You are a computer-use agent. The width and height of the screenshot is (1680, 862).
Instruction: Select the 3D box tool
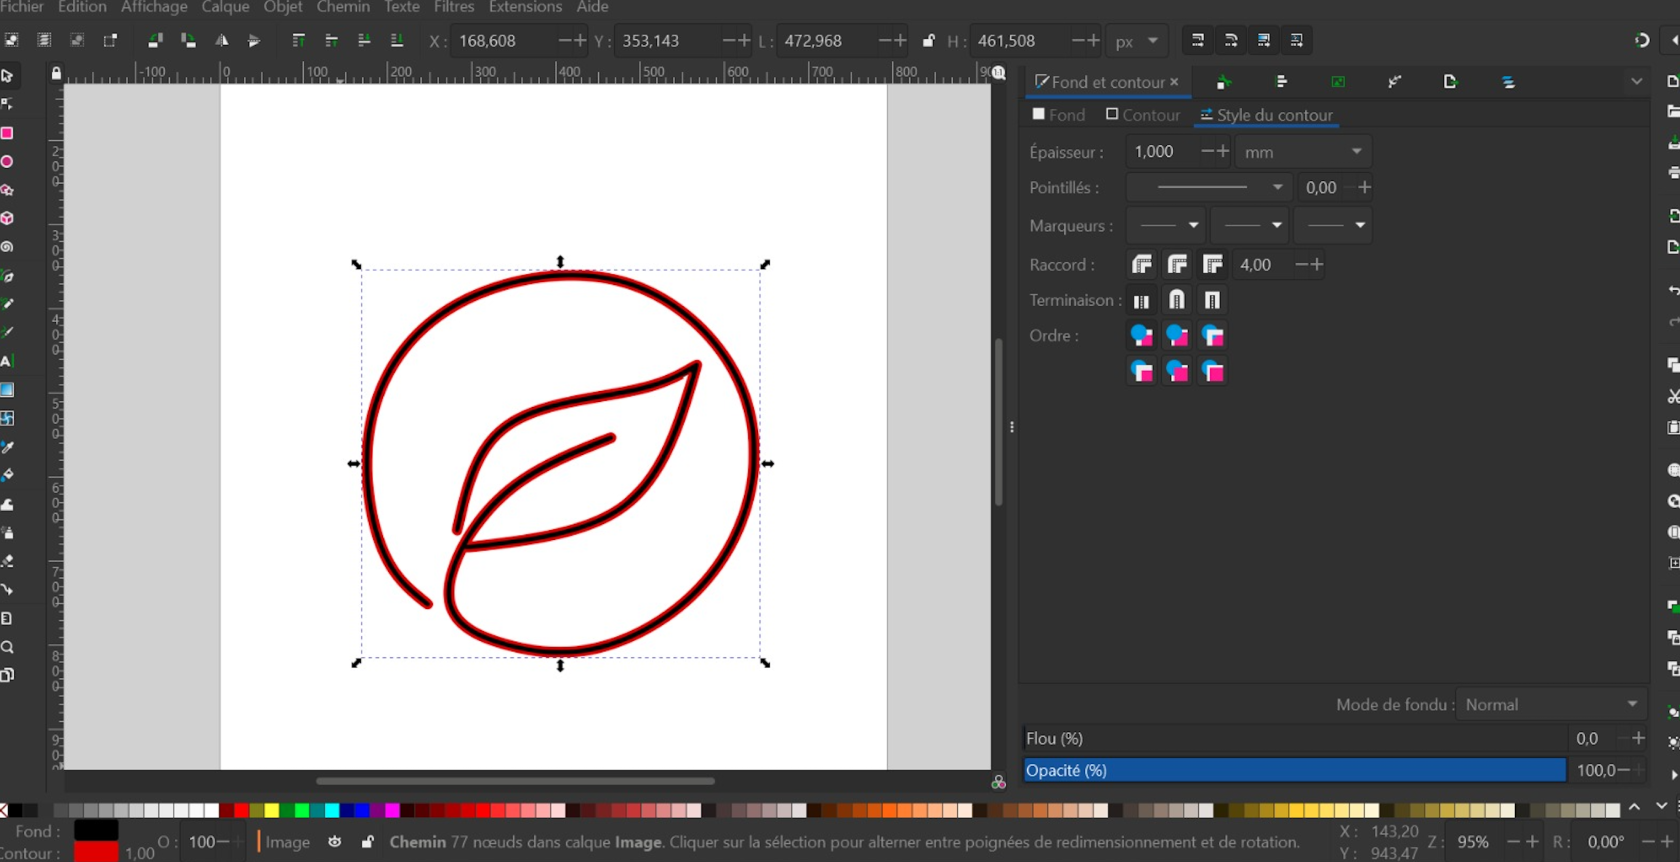(7, 218)
